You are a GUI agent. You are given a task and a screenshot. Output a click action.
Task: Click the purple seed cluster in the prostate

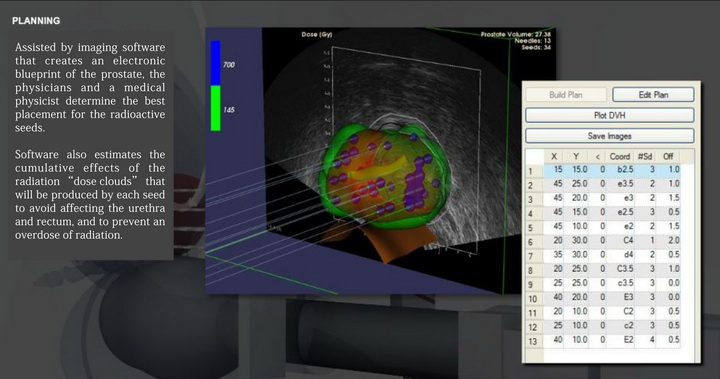416,188
